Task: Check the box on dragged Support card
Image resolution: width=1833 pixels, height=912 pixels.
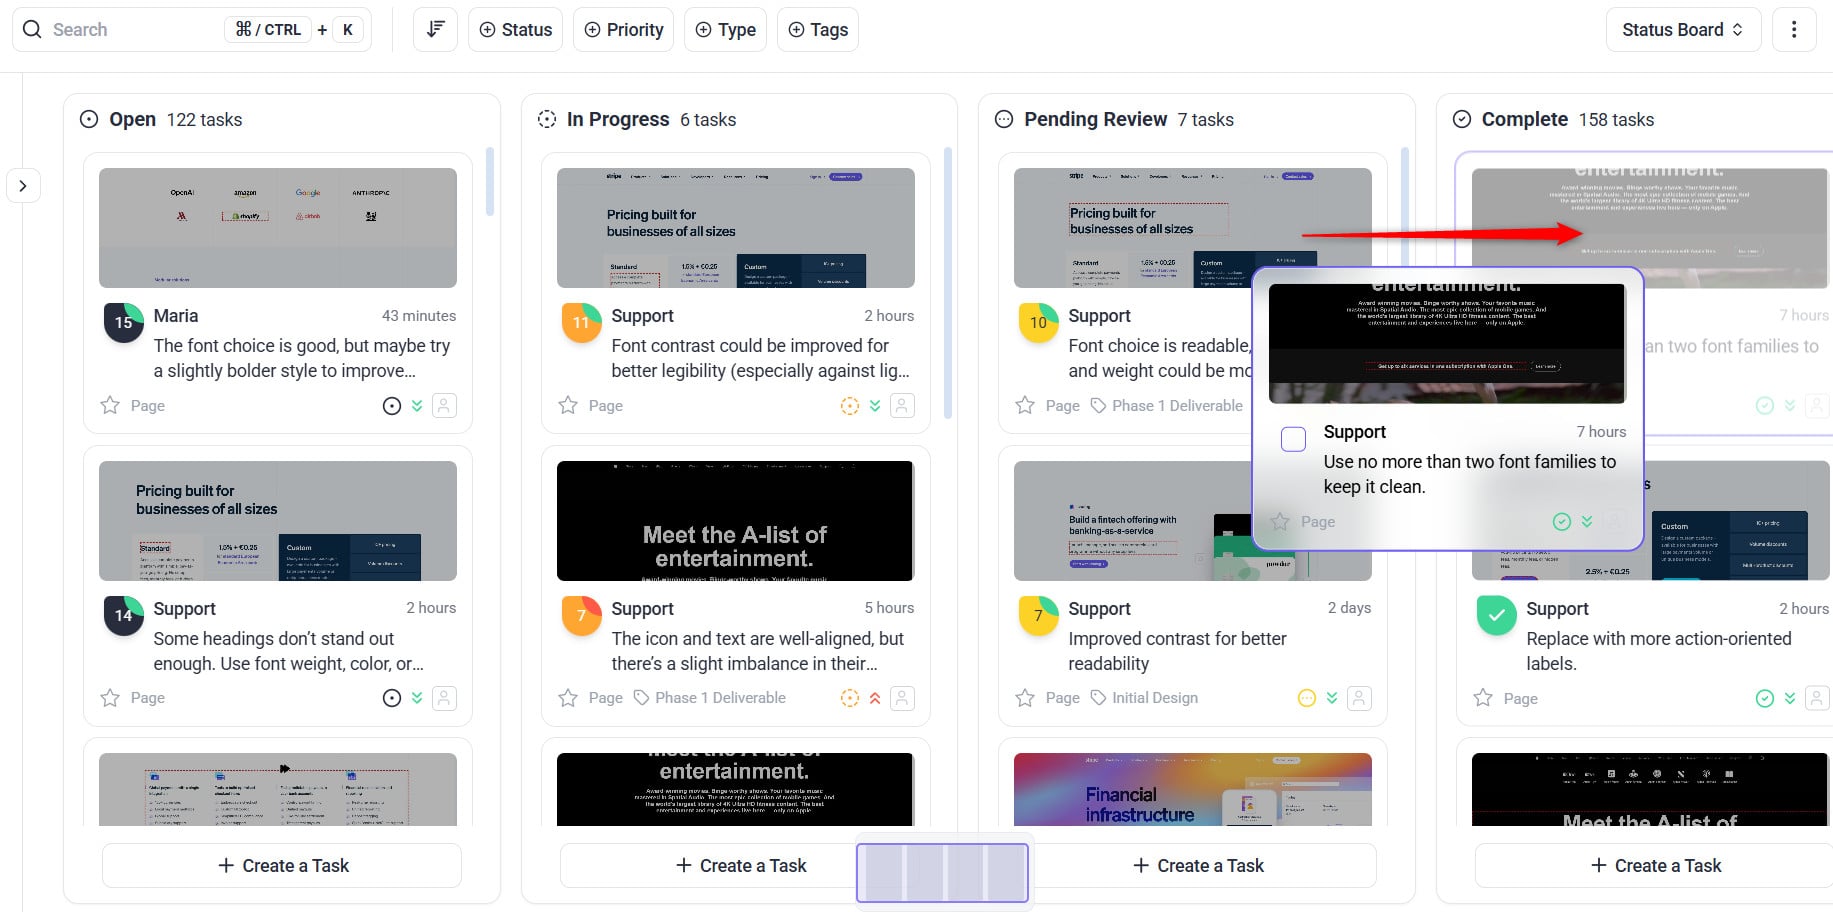Action: 1293,439
